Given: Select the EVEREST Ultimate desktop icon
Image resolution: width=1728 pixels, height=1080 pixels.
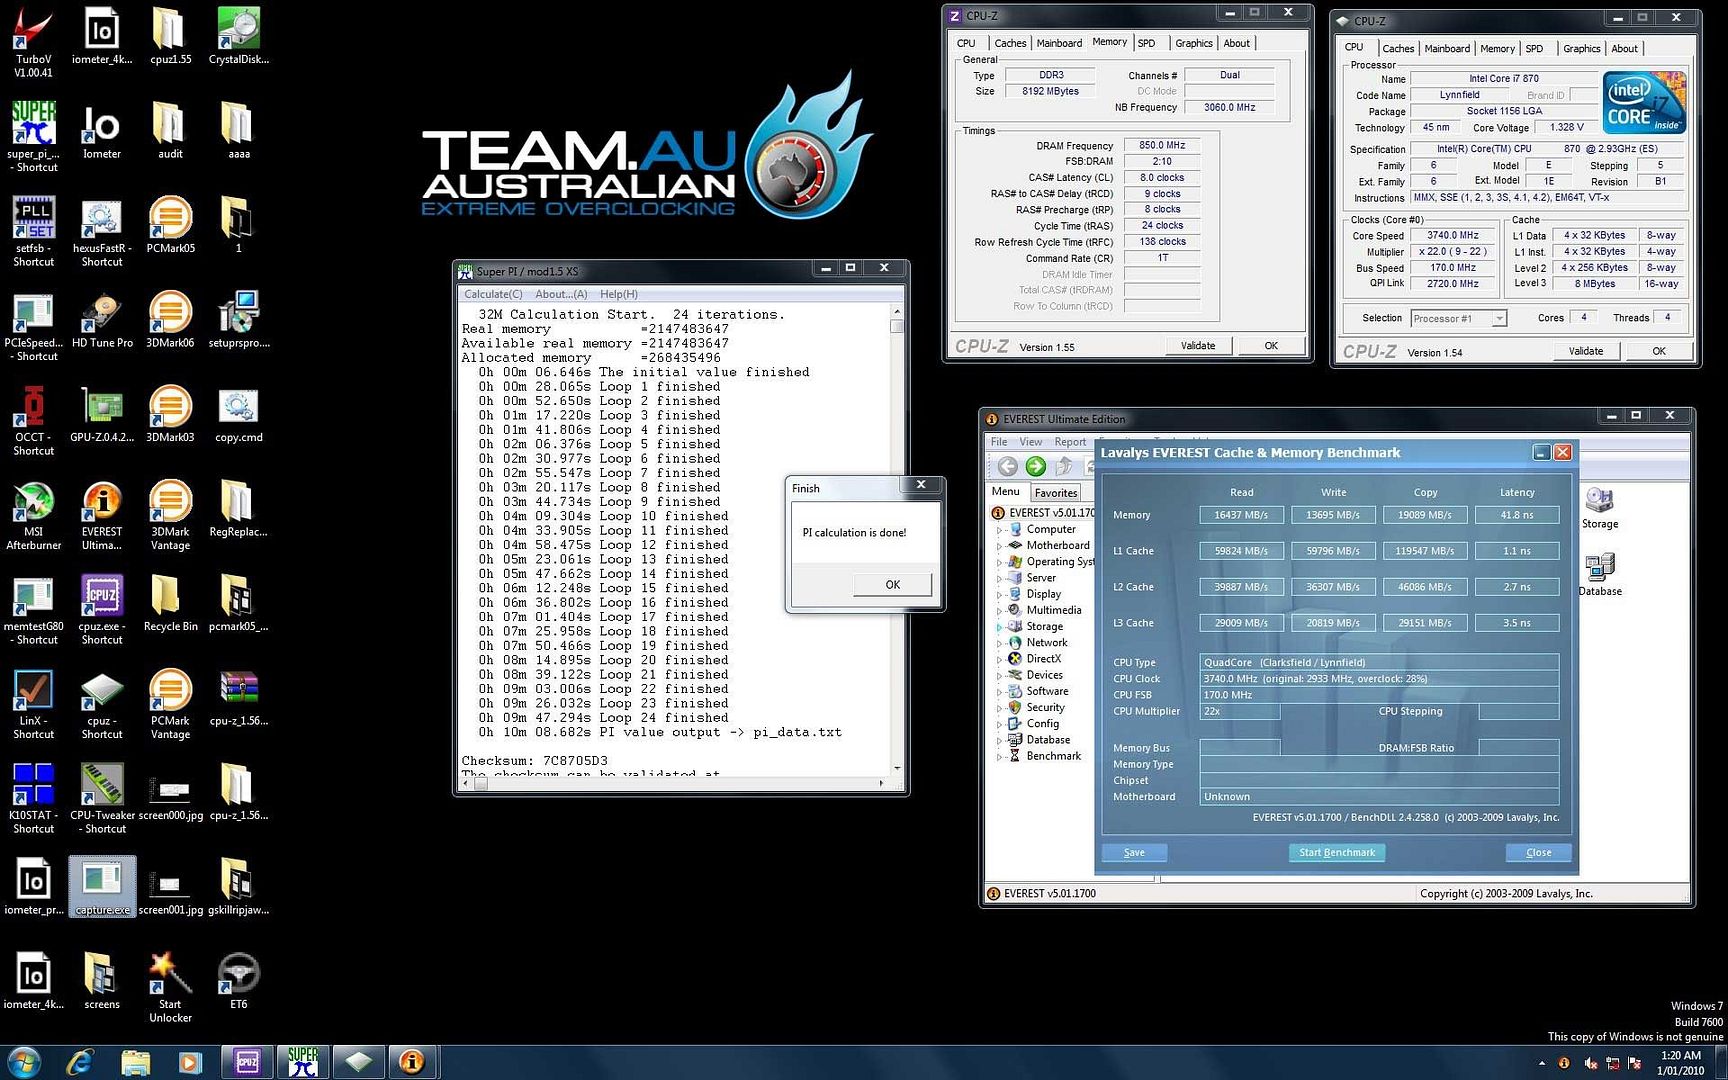Looking at the screenshot, I should pos(102,514).
